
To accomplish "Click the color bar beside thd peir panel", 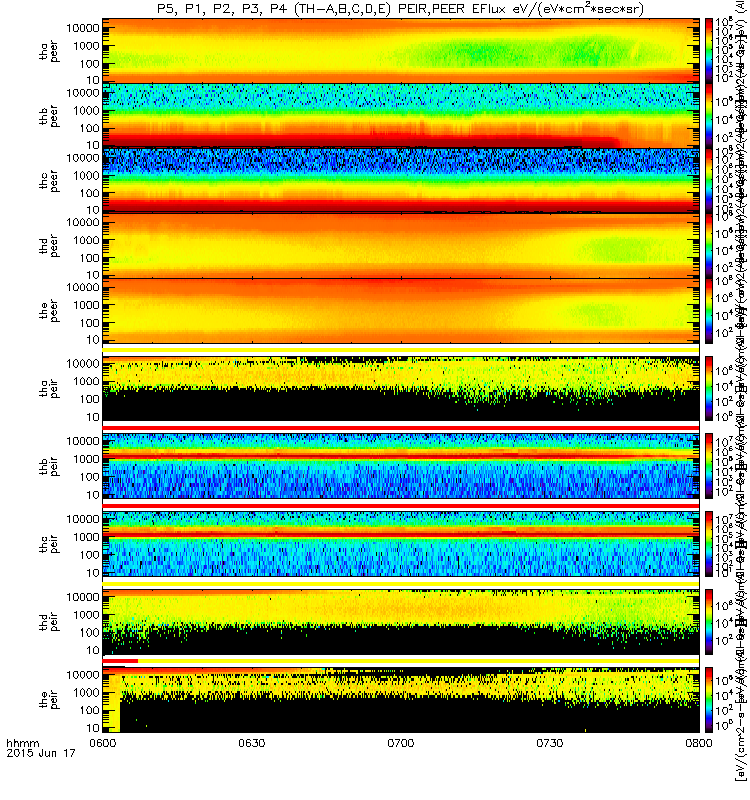I will 709,622.
